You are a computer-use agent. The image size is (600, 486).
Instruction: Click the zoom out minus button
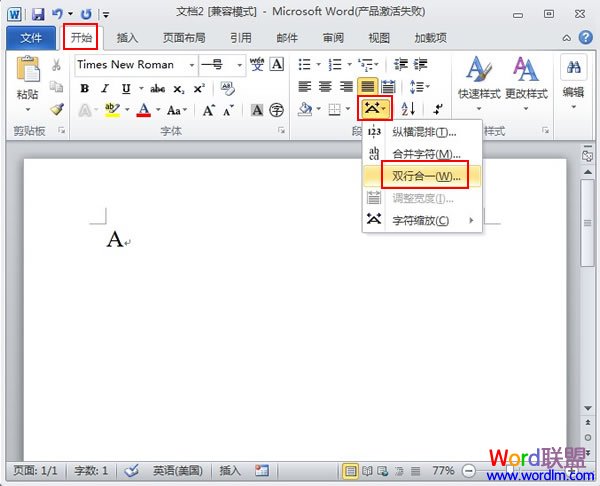click(468, 470)
